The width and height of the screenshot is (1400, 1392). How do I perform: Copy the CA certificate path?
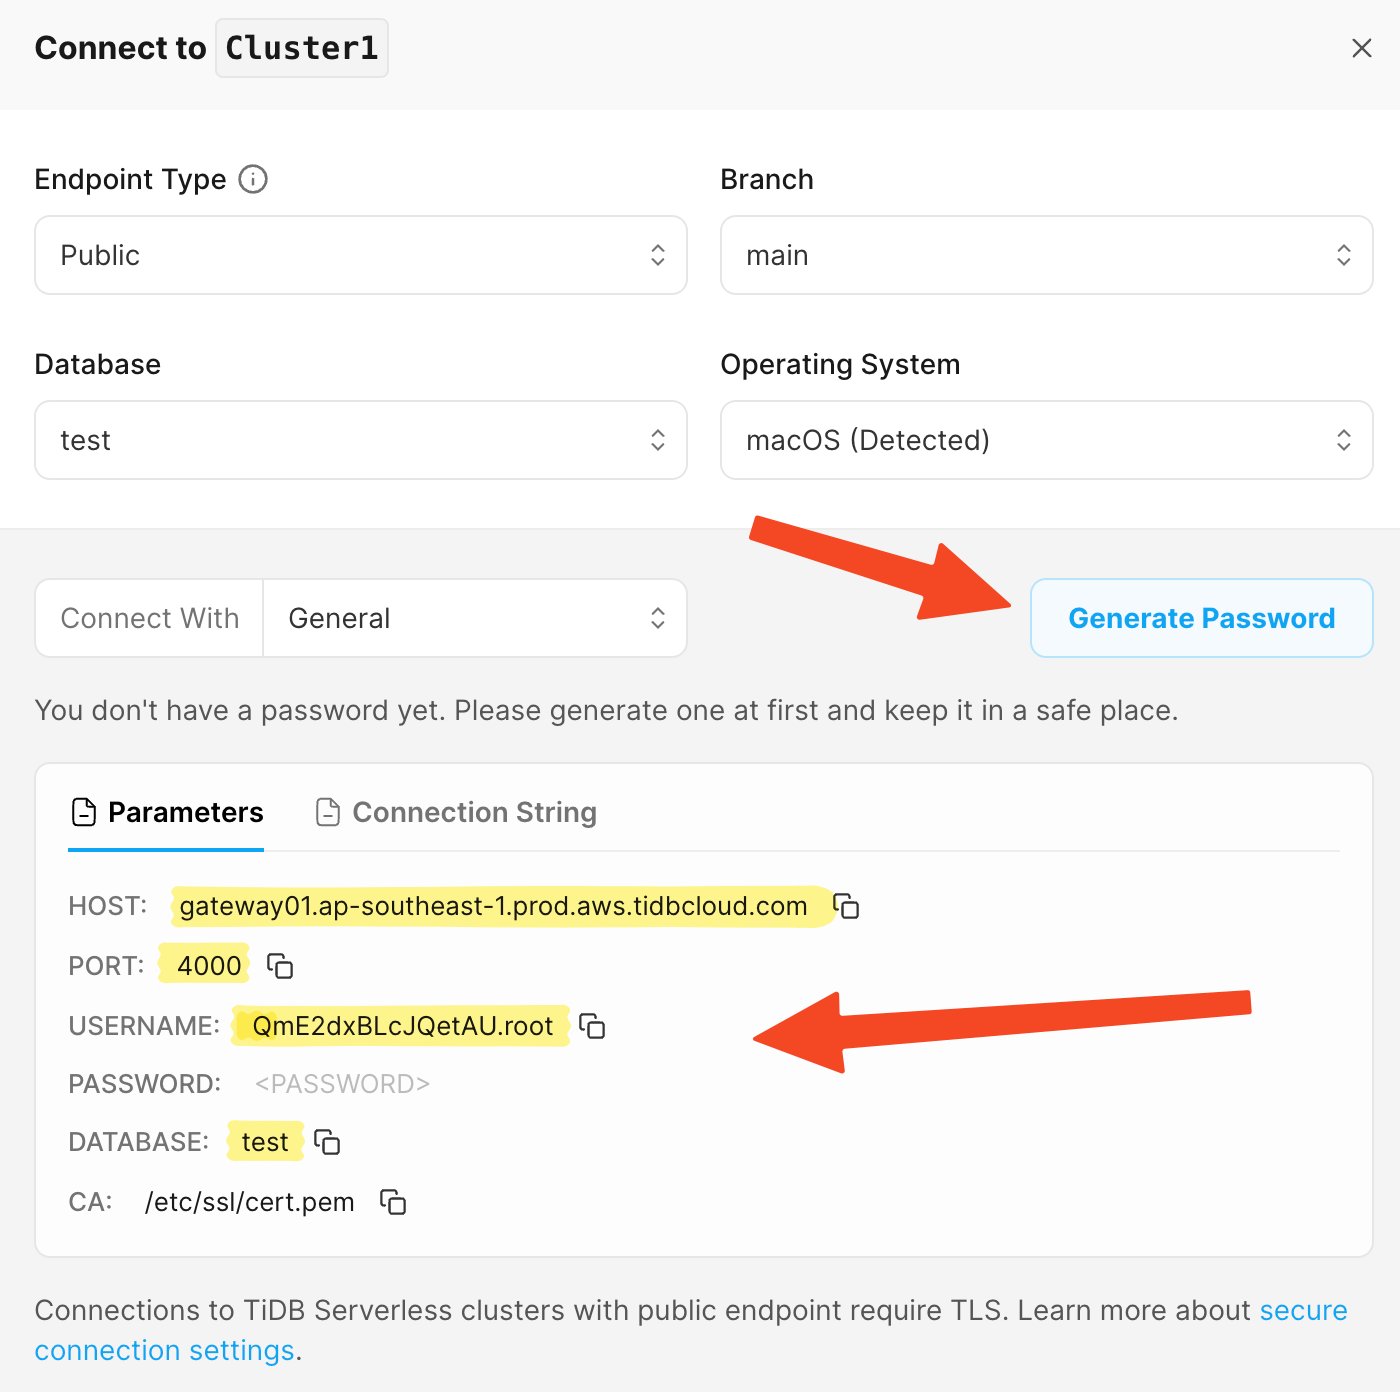393,1202
